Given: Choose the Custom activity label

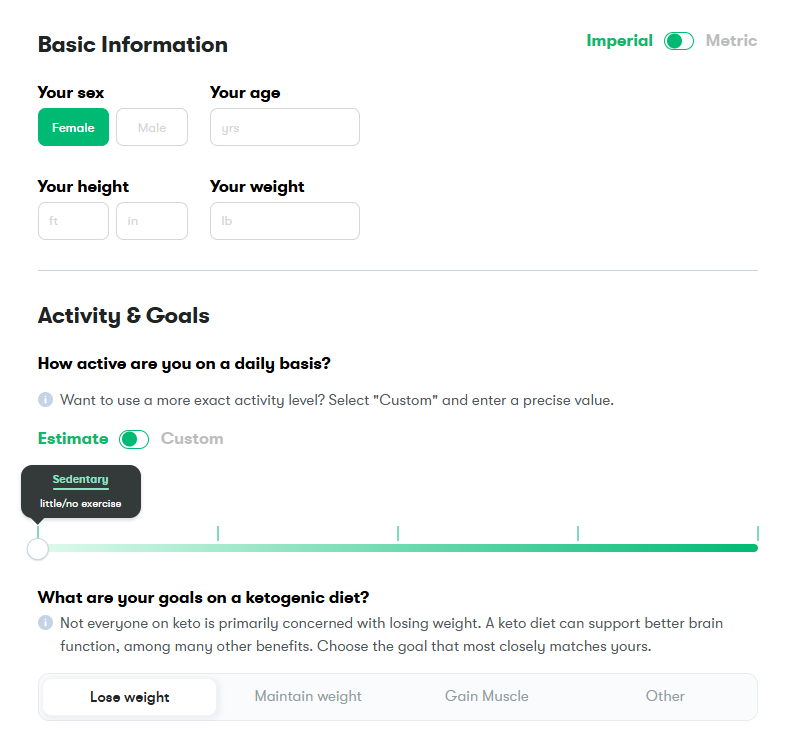Looking at the screenshot, I should pyautogui.click(x=192, y=439).
